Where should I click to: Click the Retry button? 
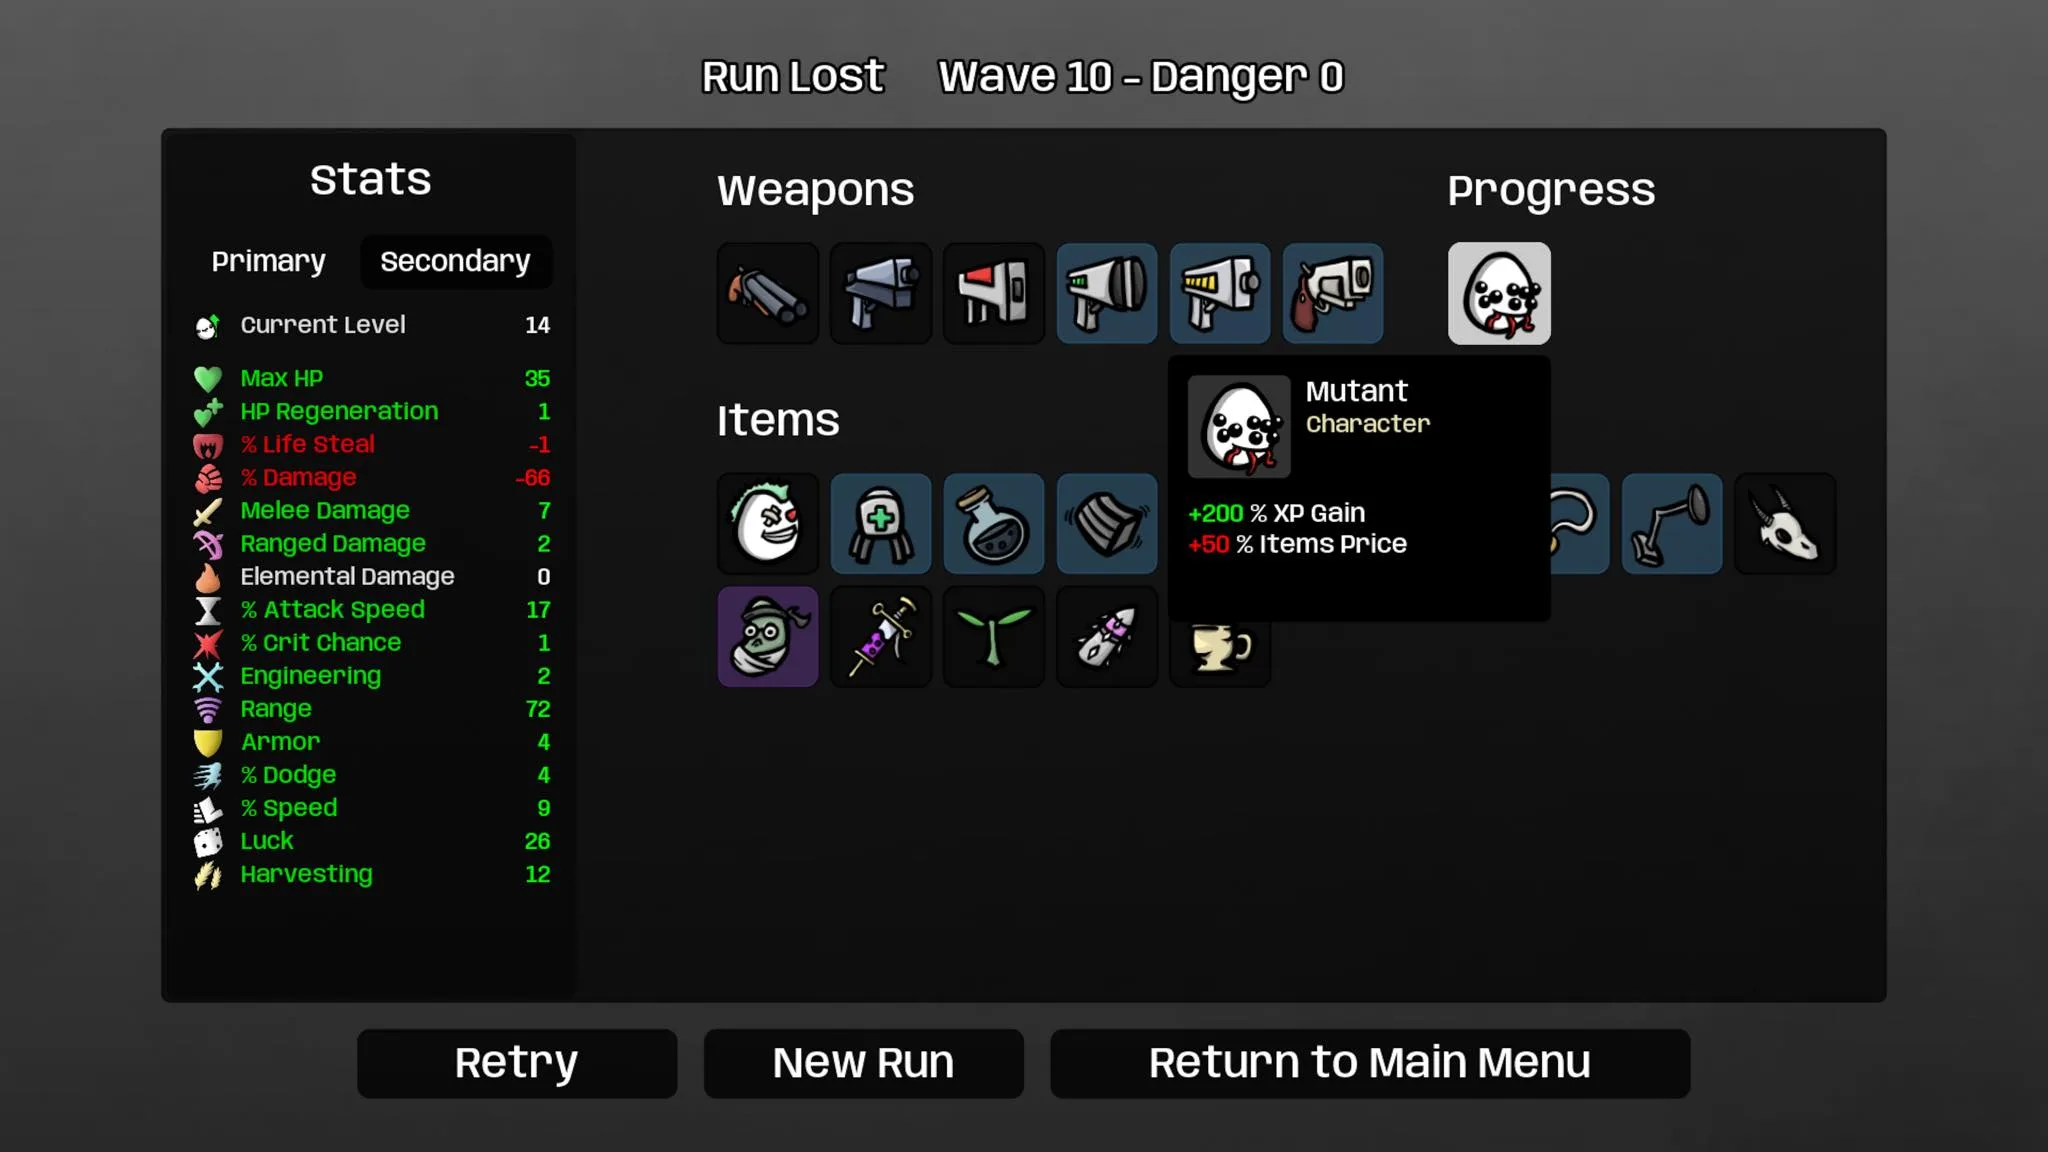pyautogui.click(x=516, y=1062)
